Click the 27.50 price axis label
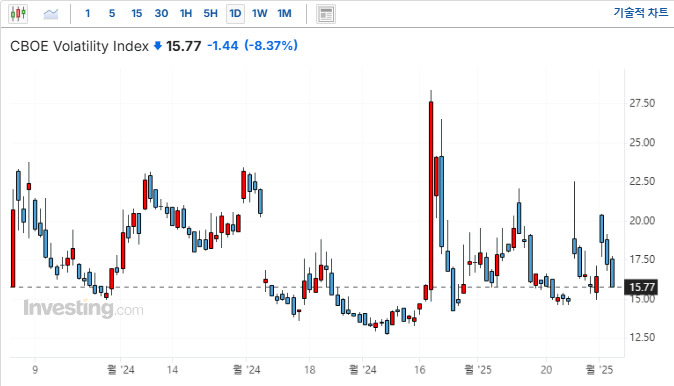The width and height of the screenshot is (674, 386). [x=642, y=103]
